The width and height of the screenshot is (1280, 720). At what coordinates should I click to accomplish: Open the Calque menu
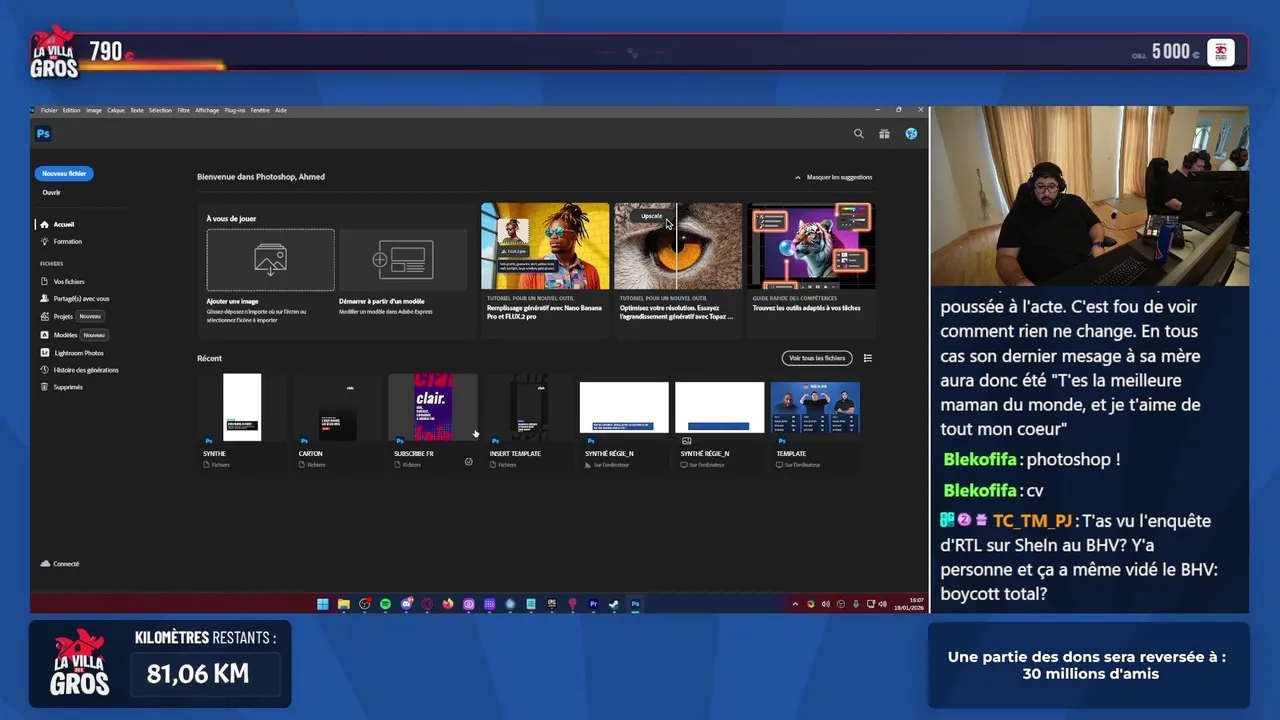coord(116,110)
